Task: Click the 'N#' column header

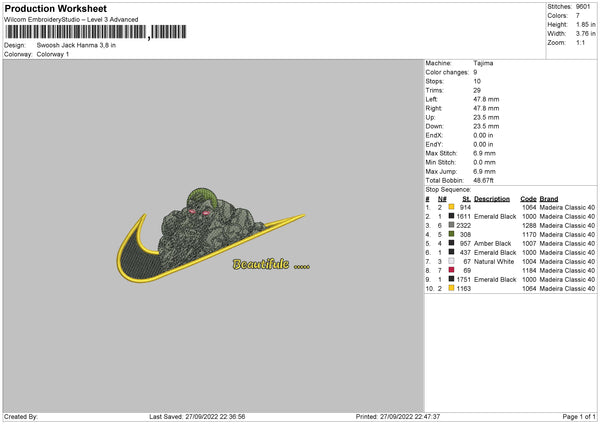Action: (x=442, y=199)
